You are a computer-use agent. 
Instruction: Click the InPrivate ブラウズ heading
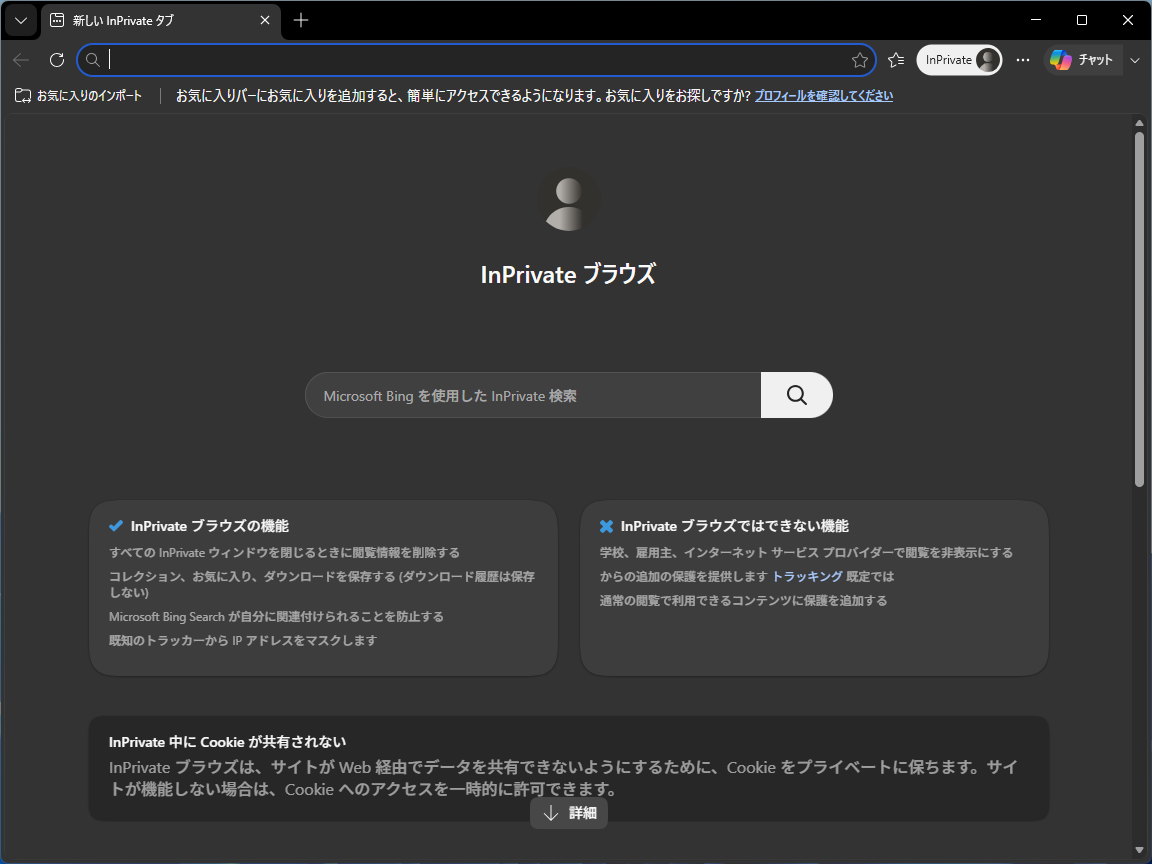pos(568,275)
